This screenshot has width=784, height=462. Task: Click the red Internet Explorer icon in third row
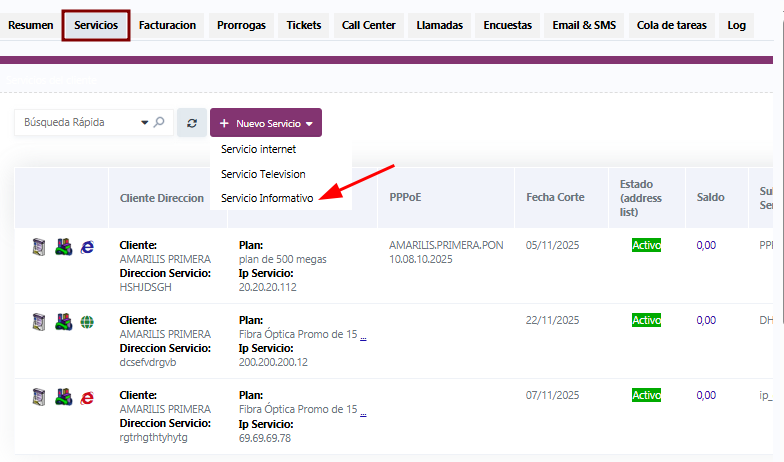87,397
